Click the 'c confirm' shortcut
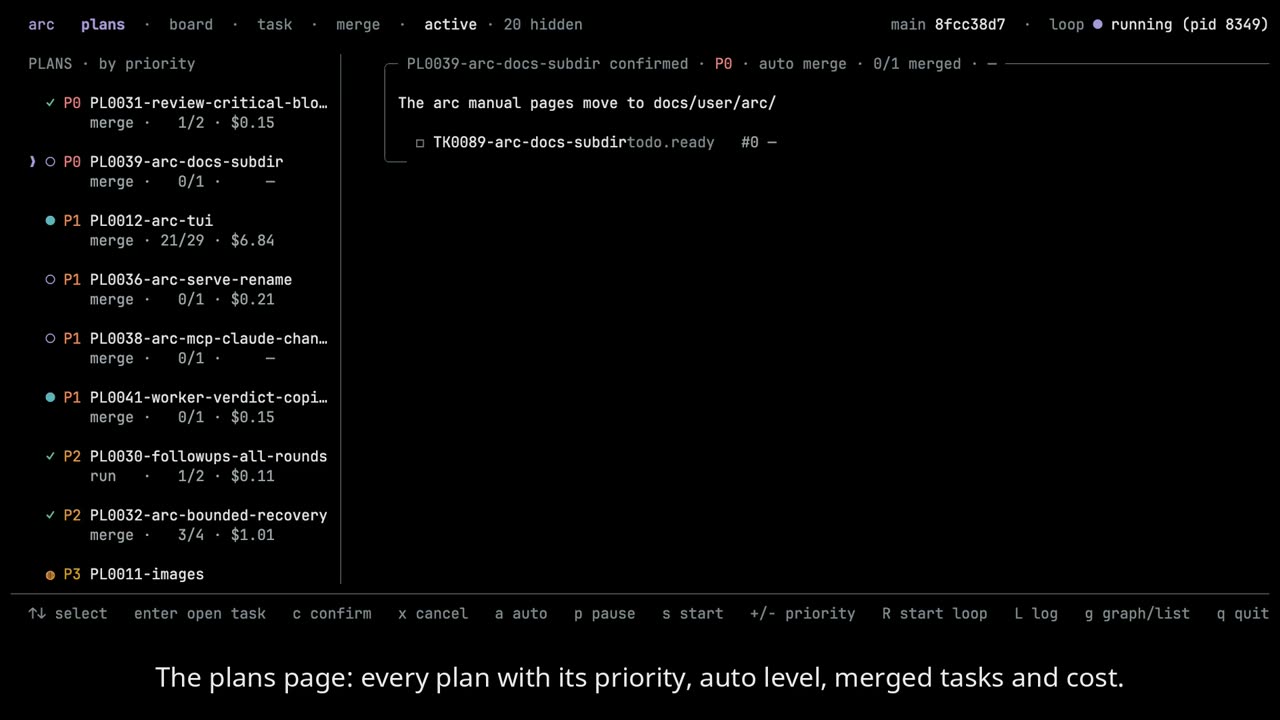Screen dimensions: 1280x720 click(x=332, y=614)
